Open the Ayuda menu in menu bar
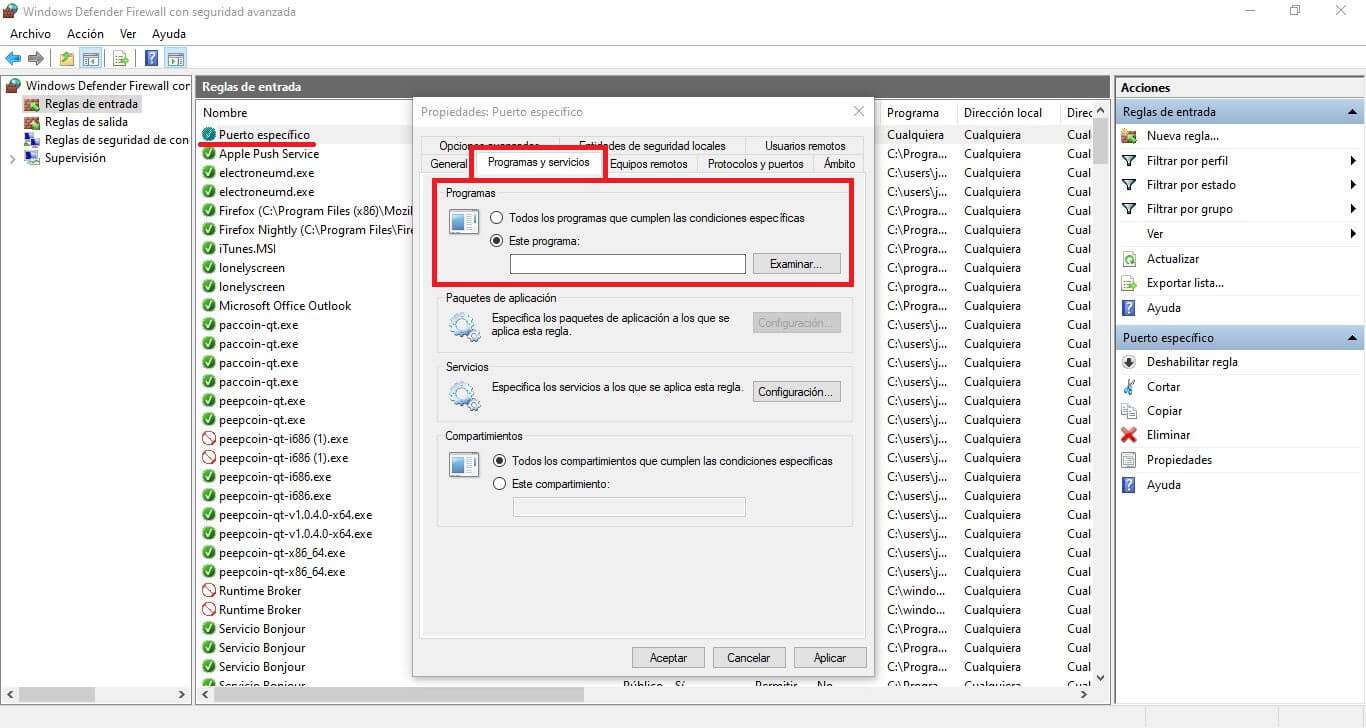 tap(169, 34)
